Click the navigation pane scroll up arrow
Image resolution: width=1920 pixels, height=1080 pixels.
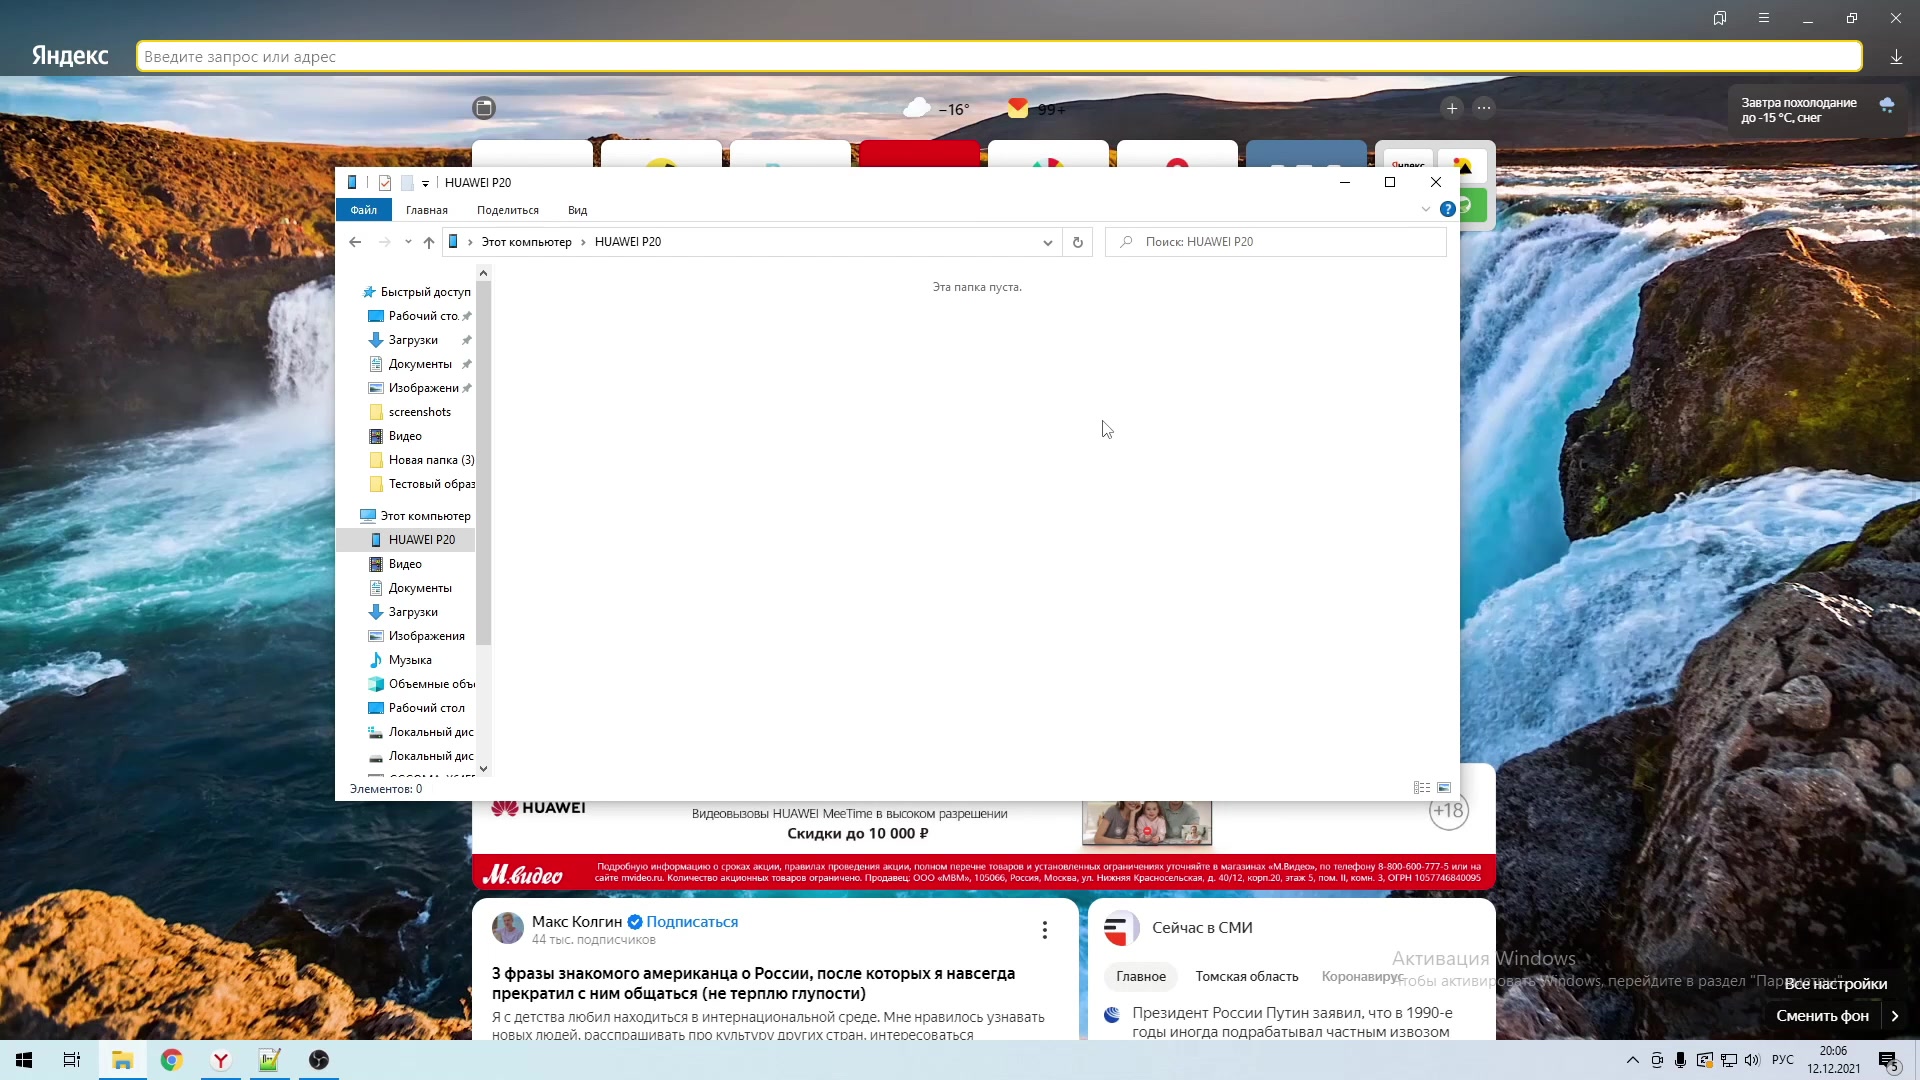[484, 273]
